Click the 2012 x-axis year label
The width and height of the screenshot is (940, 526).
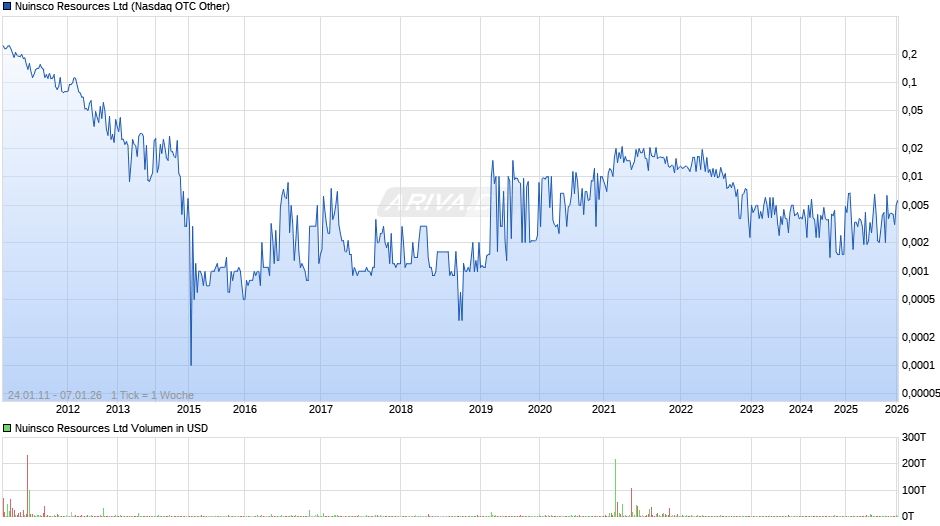point(68,409)
